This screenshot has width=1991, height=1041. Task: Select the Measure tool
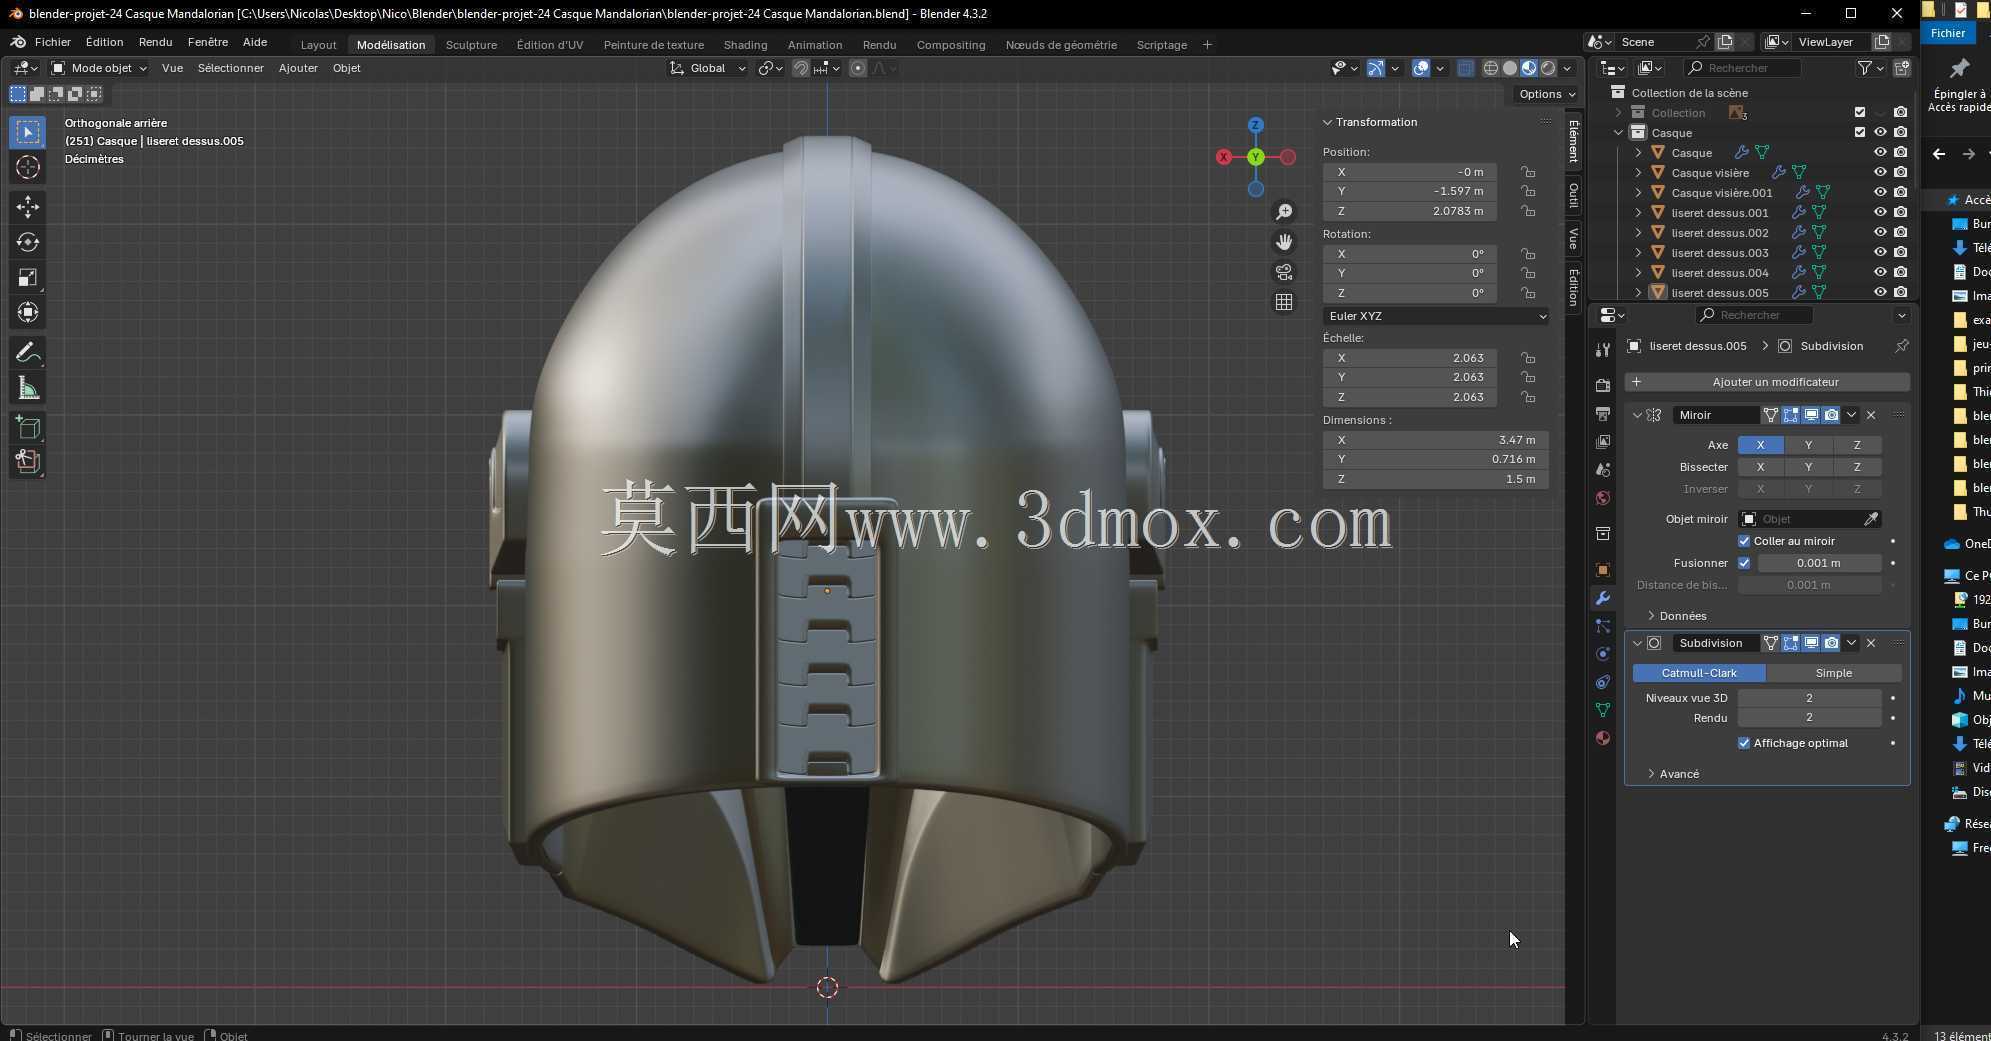28,388
